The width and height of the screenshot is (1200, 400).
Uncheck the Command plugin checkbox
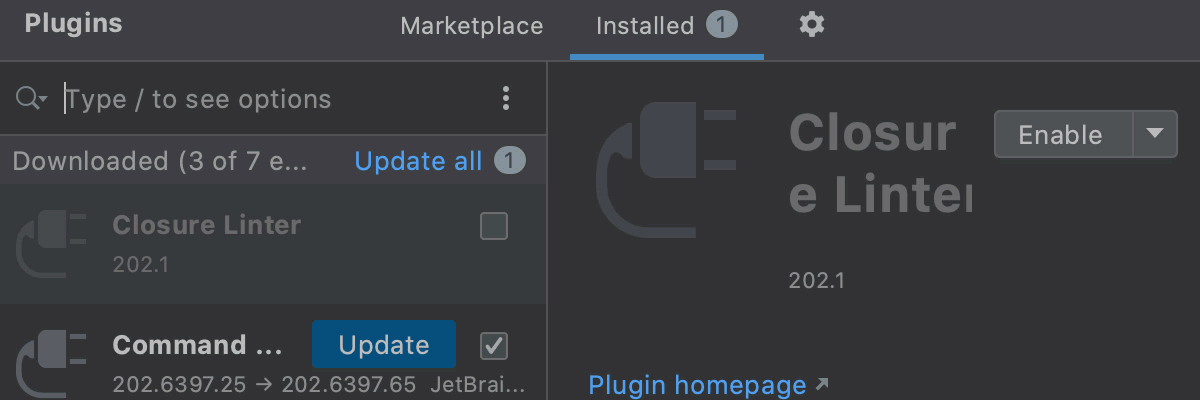coord(494,346)
